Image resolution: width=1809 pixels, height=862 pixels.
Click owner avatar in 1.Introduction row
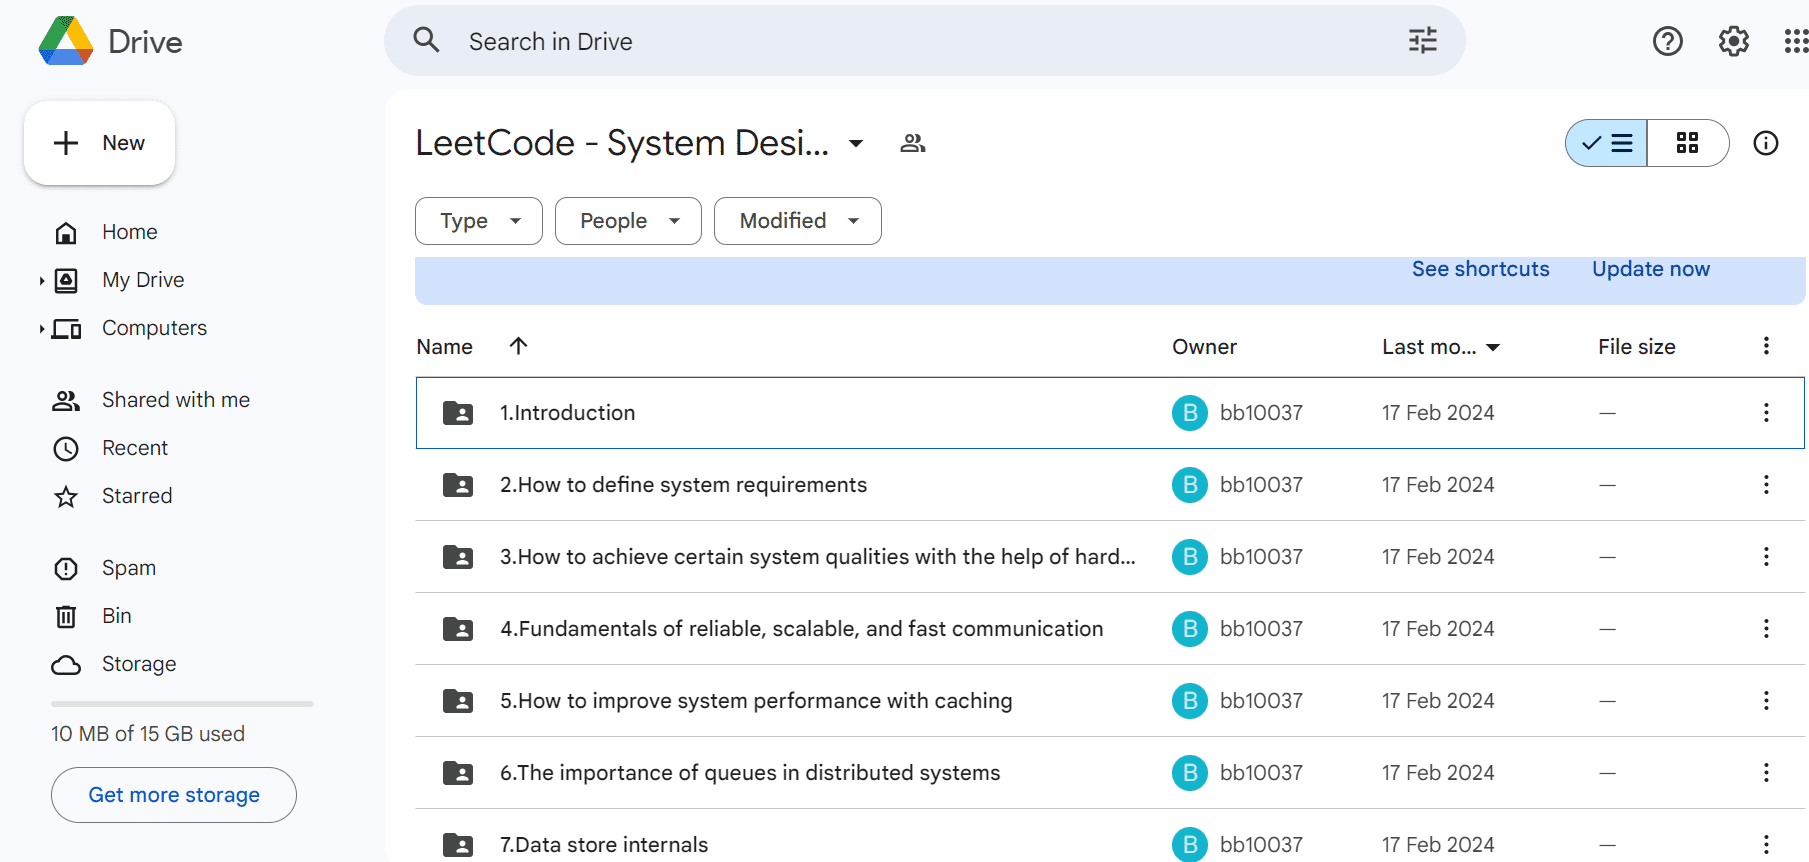tap(1190, 413)
